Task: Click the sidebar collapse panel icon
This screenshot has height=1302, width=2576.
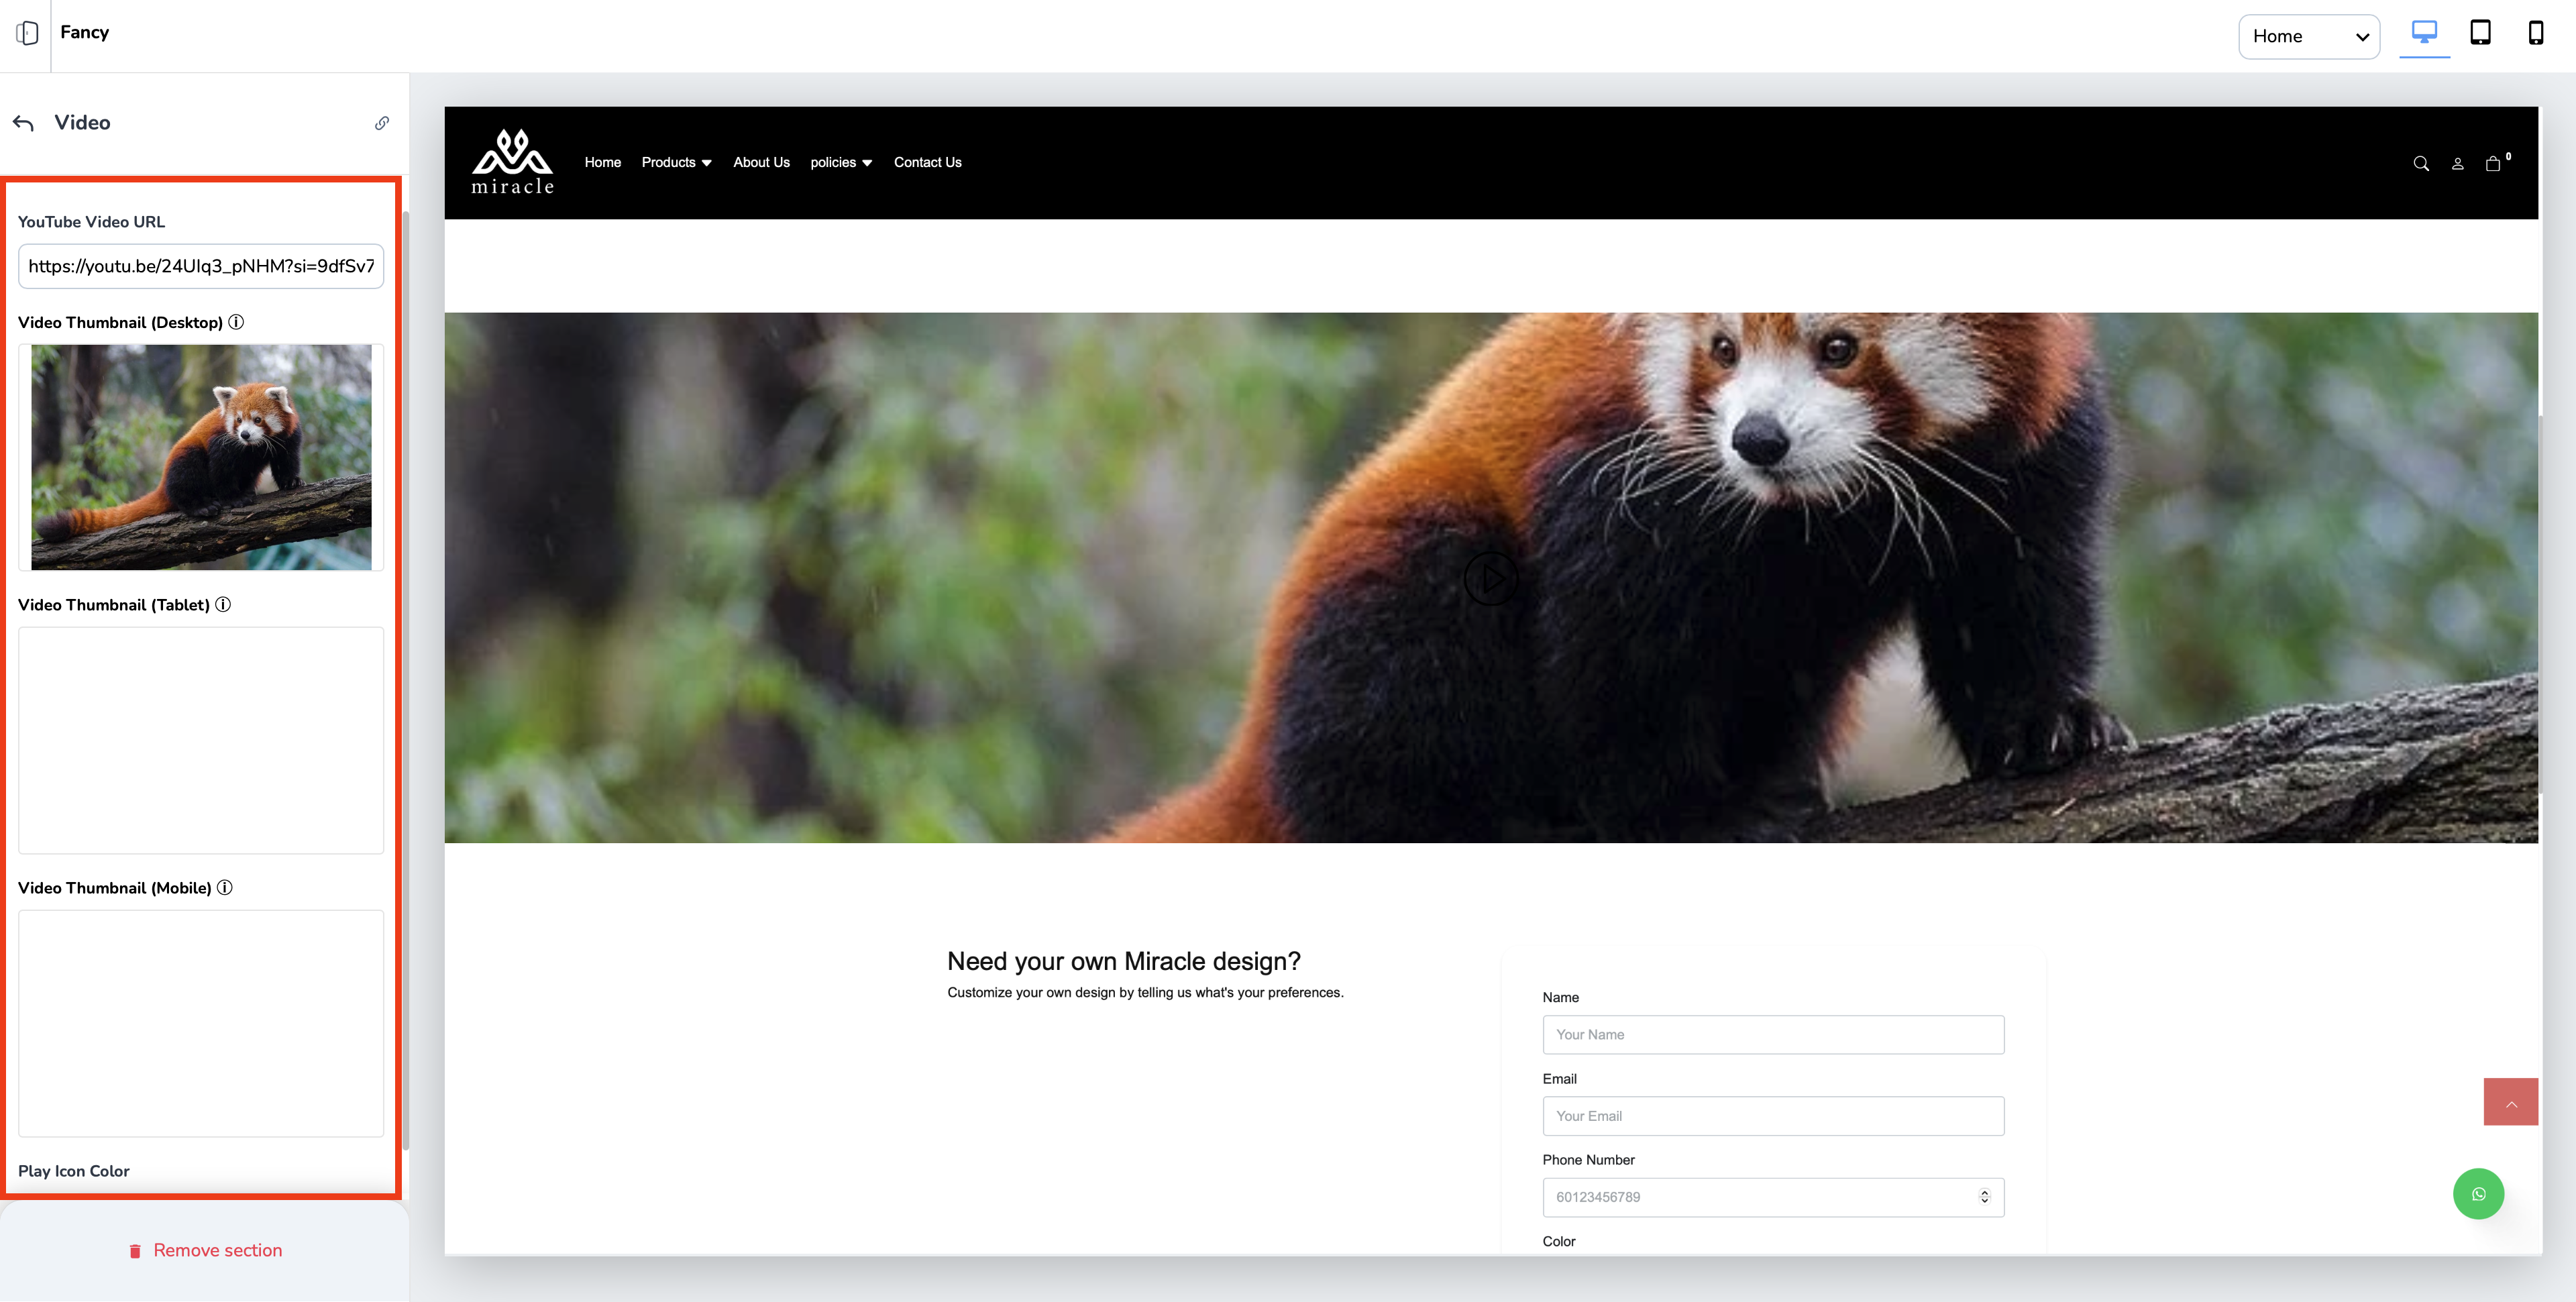Action: (27, 33)
